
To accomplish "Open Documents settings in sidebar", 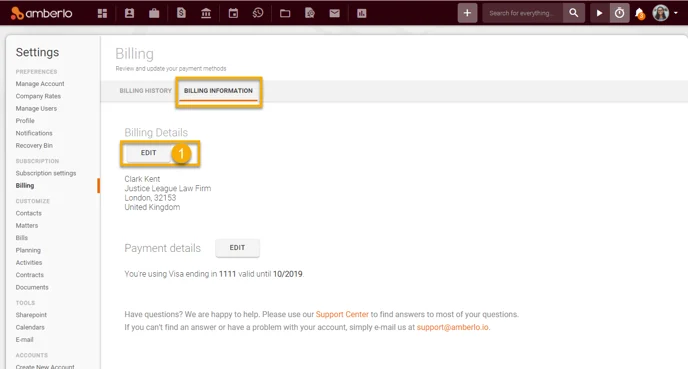I will (32, 287).
